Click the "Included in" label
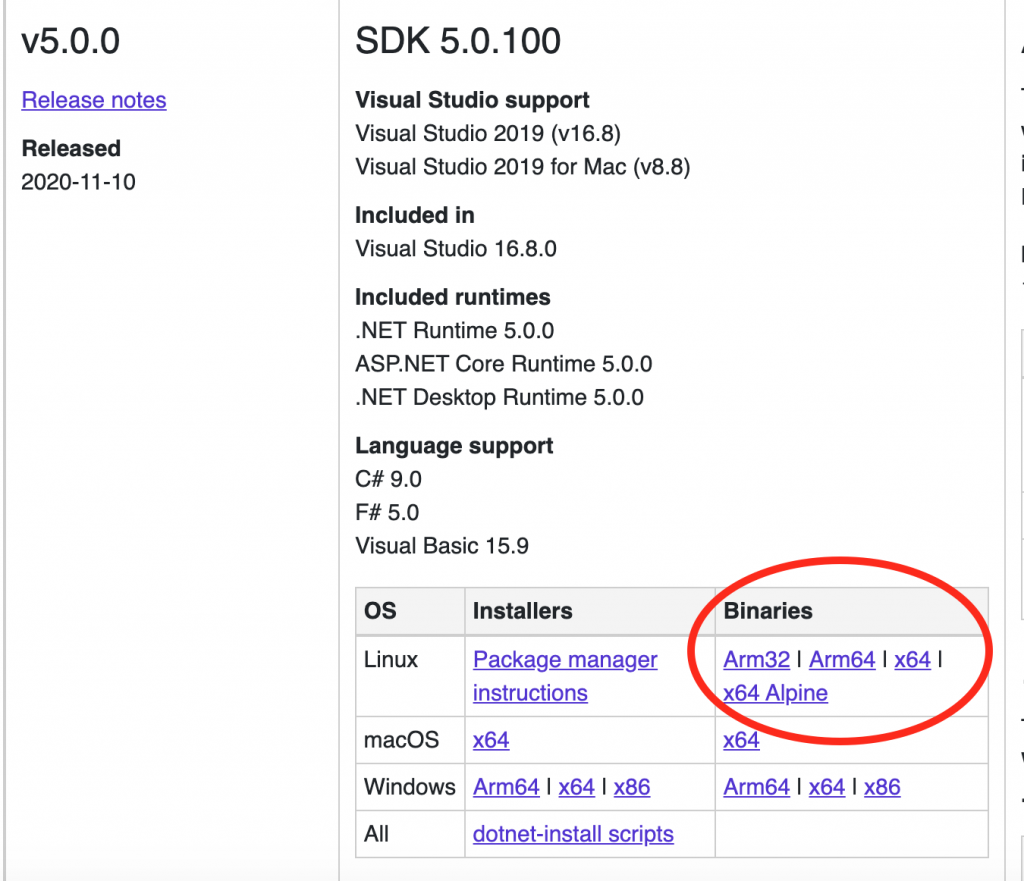The image size is (1024, 881). (415, 215)
